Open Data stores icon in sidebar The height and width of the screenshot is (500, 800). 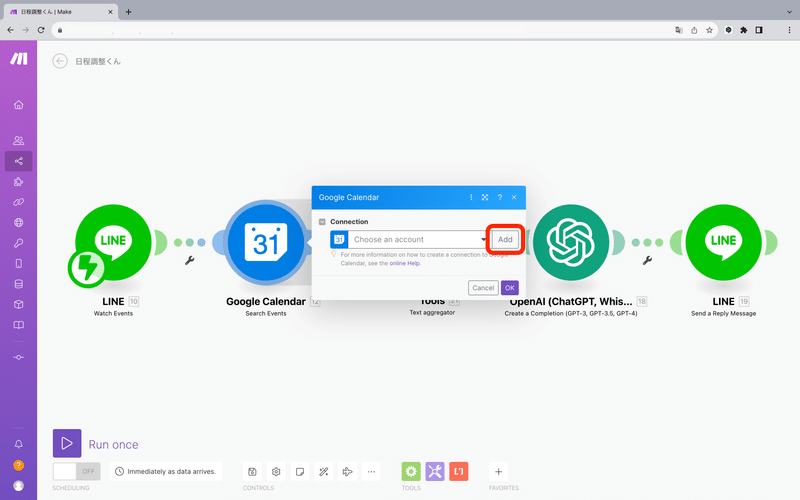point(18,284)
